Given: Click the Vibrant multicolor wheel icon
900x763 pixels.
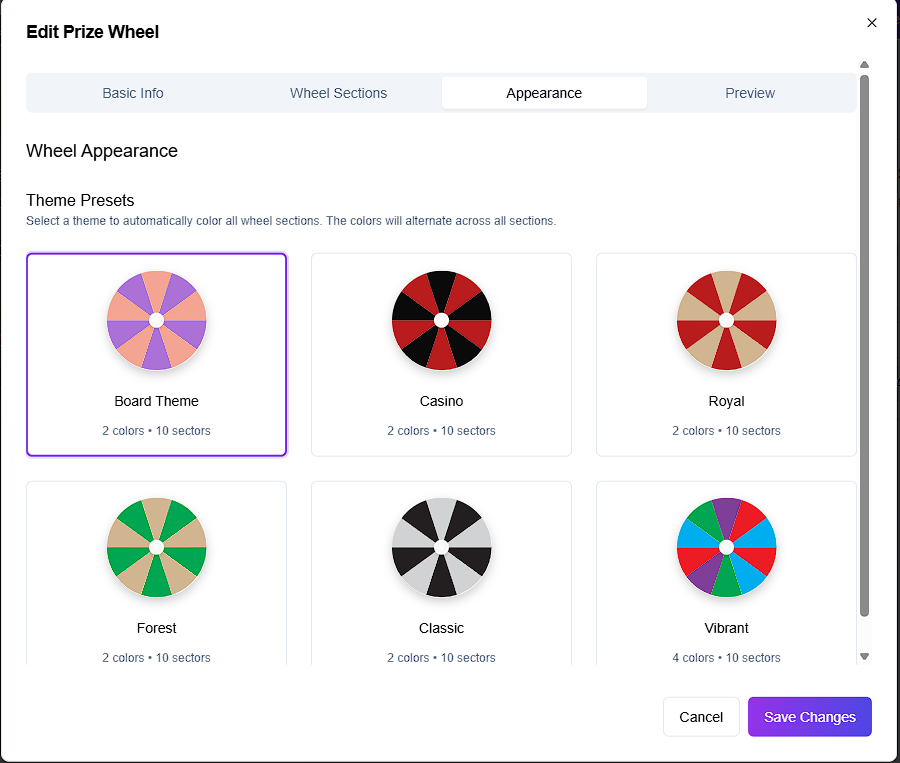Looking at the screenshot, I should tap(726, 547).
